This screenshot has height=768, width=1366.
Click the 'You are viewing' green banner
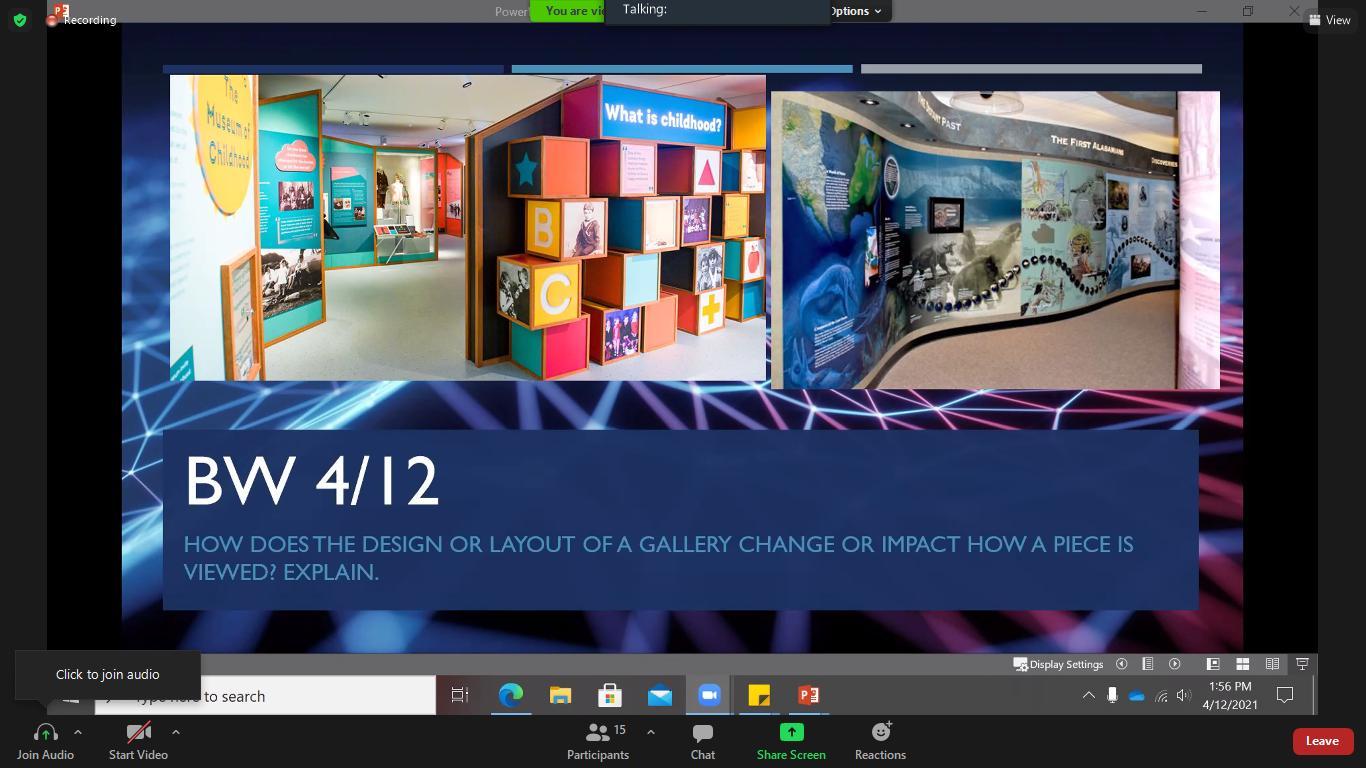point(568,11)
